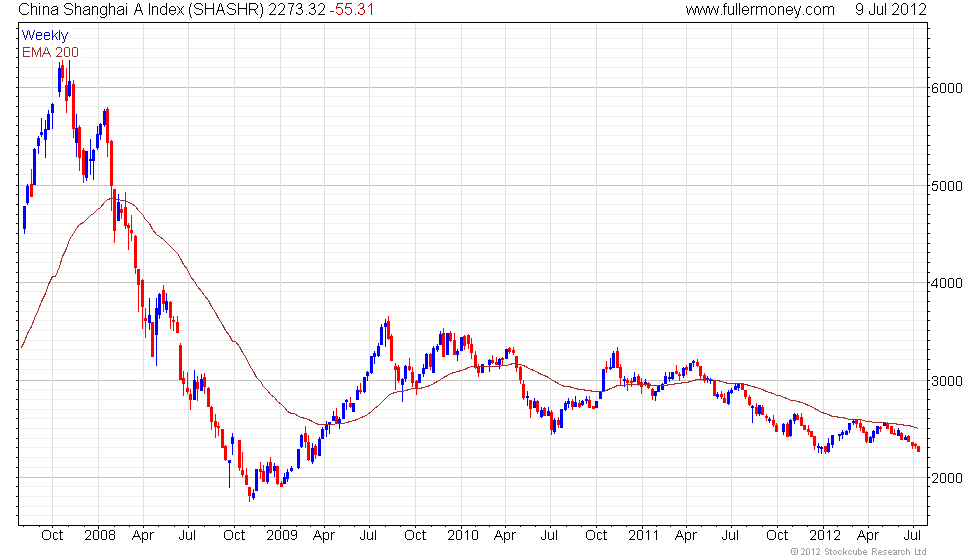Viewport: 980px width, 560px height.
Task: Click the 'Apr' label following 2011
Action: [x=686, y=536]
